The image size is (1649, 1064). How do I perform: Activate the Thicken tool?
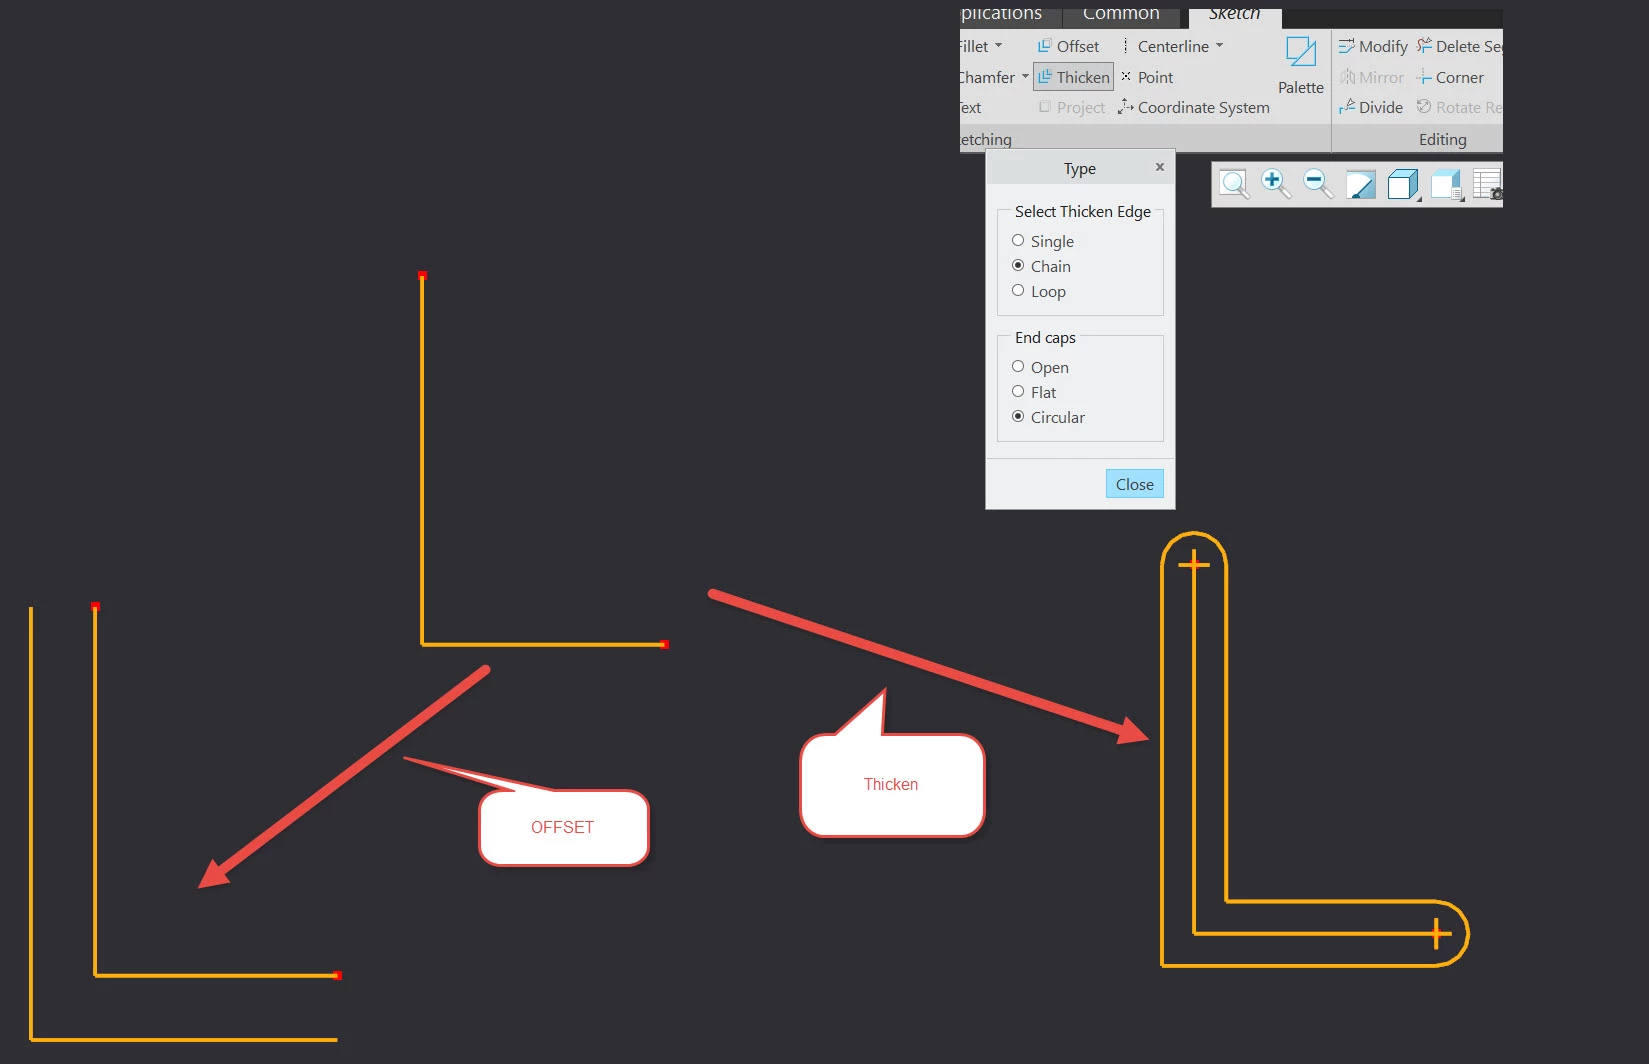1073,77
